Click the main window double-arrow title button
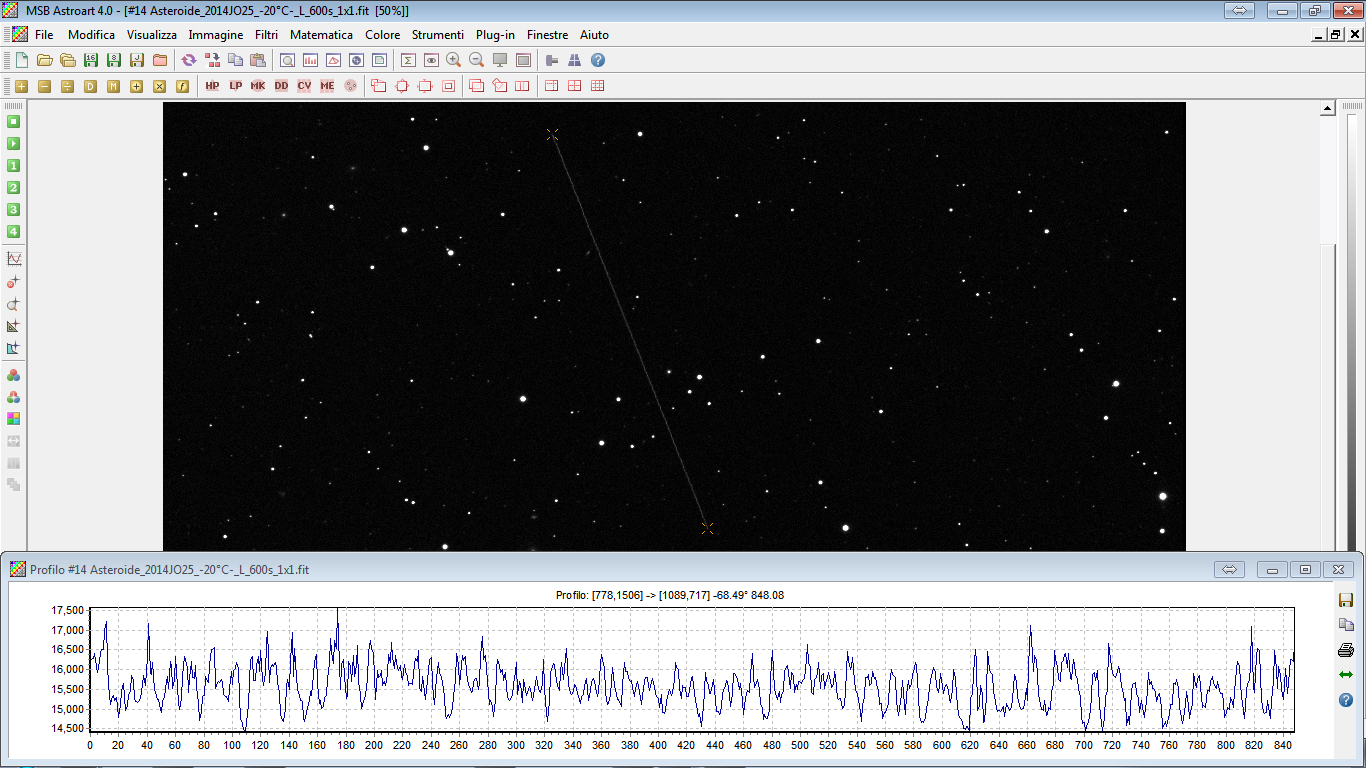1366x768 pixels. click(x=1239, y=10)
